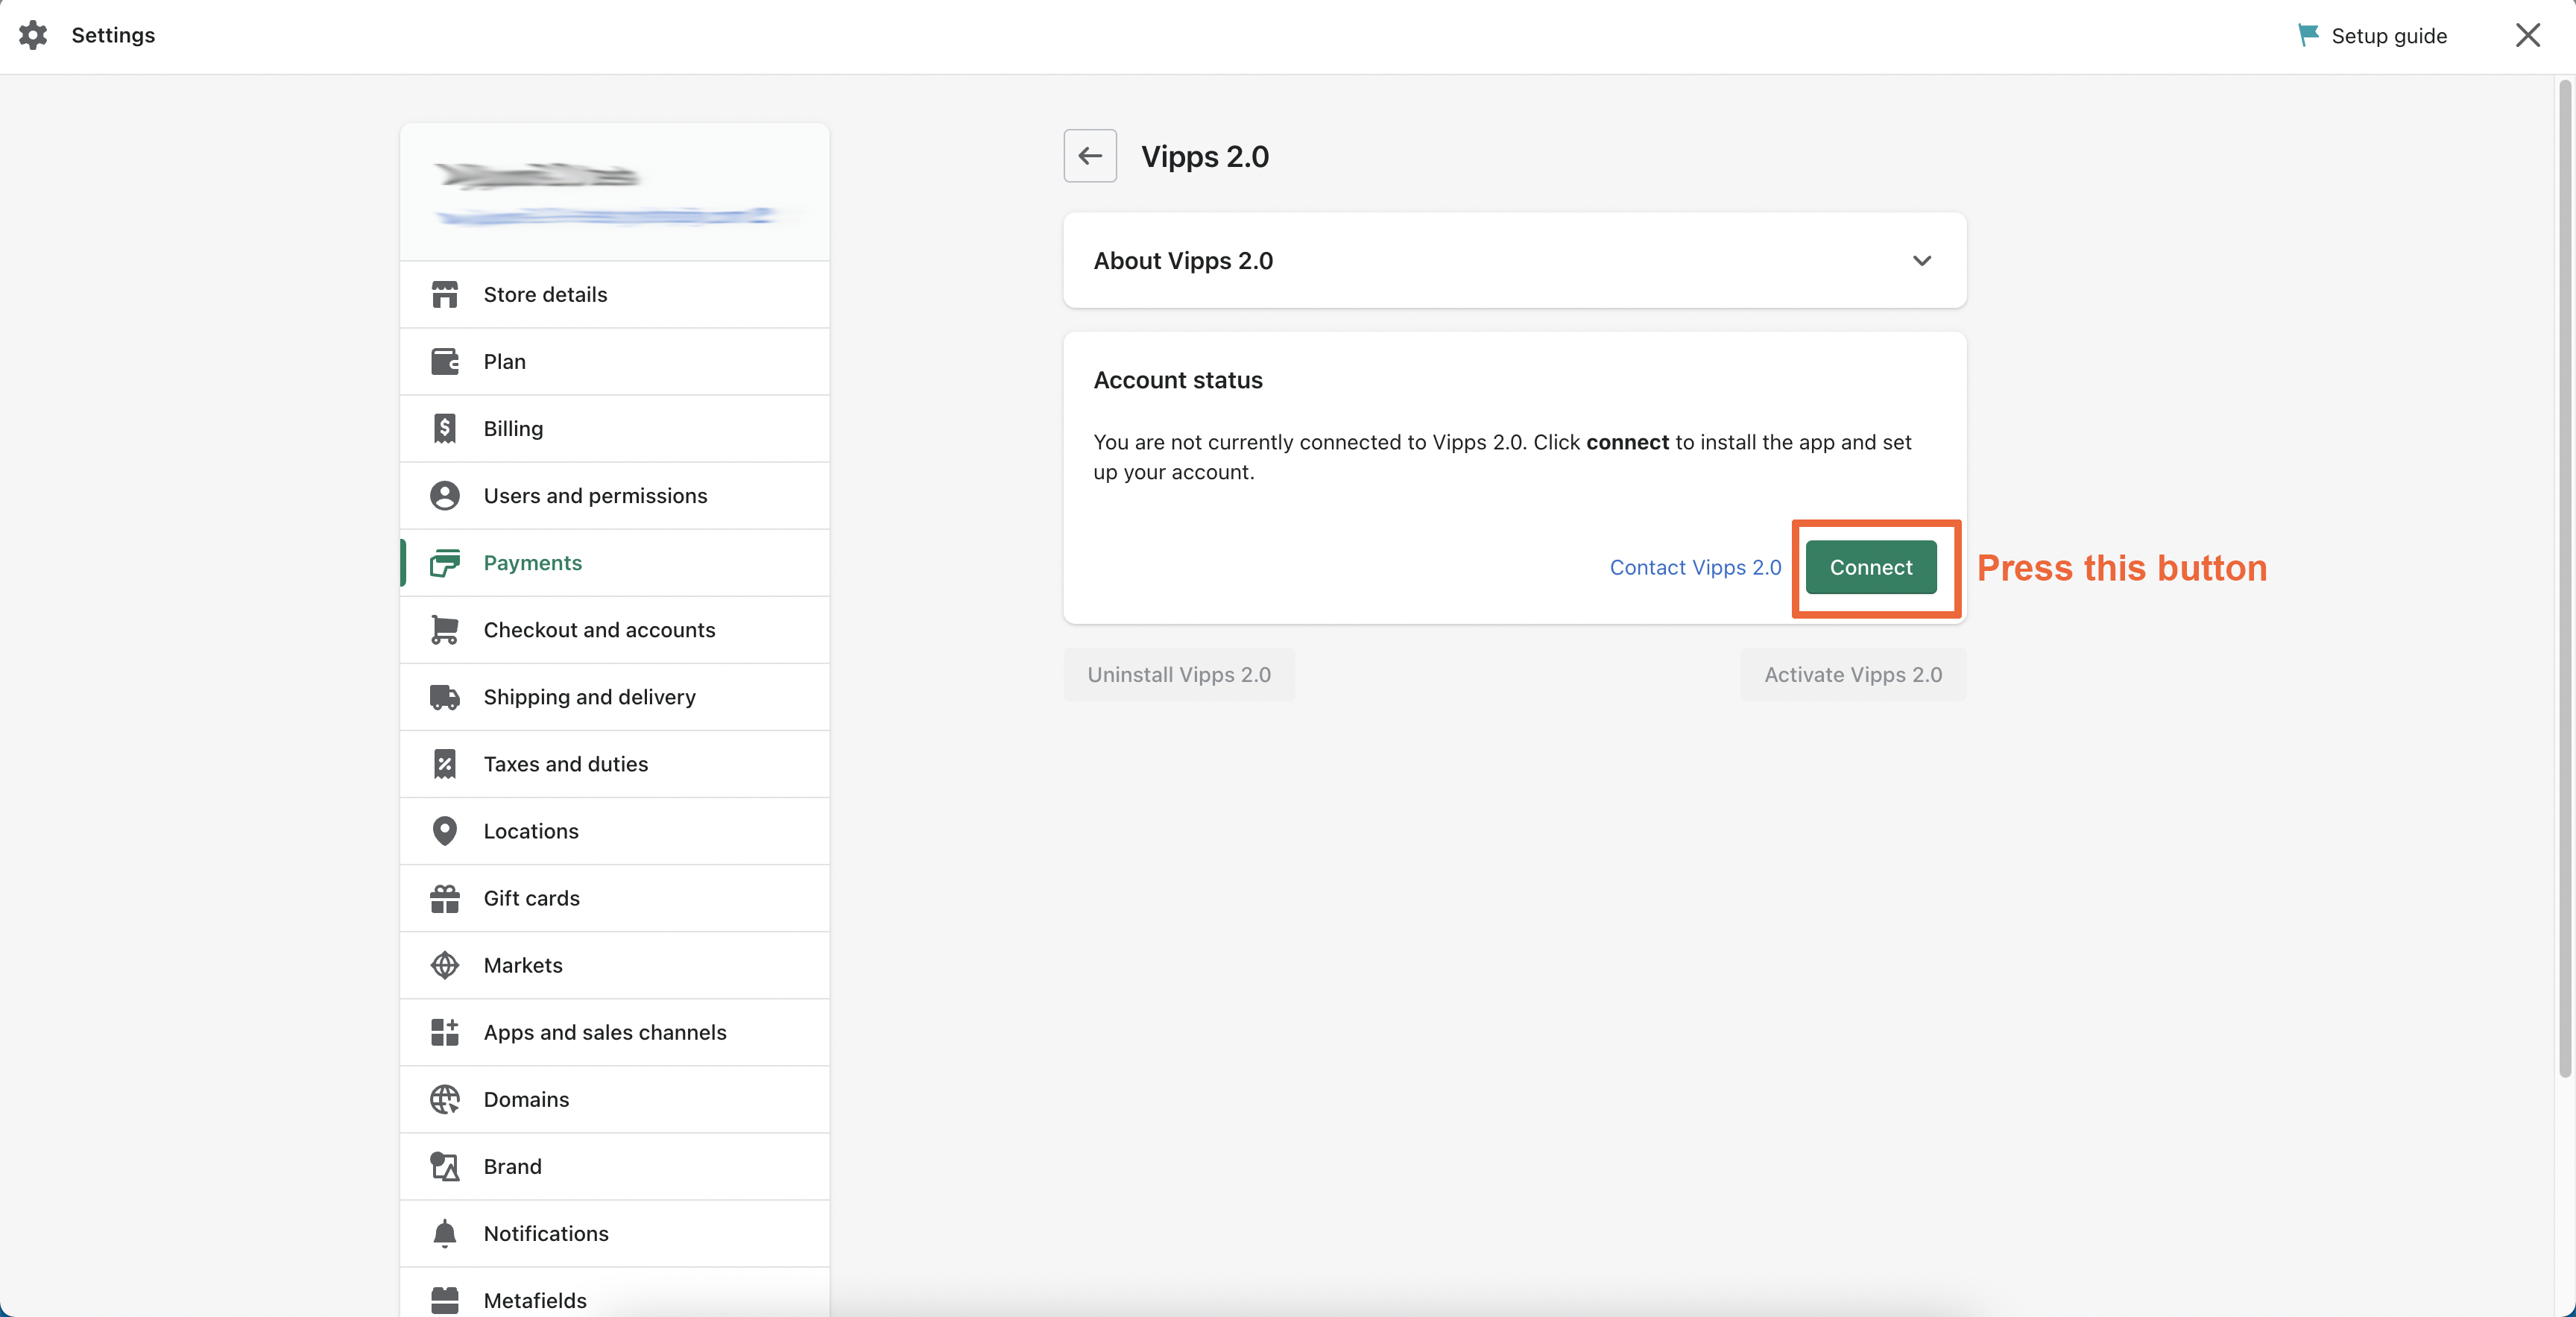
Task: Click the Payments card icon
Action: (x=445, y=563)
